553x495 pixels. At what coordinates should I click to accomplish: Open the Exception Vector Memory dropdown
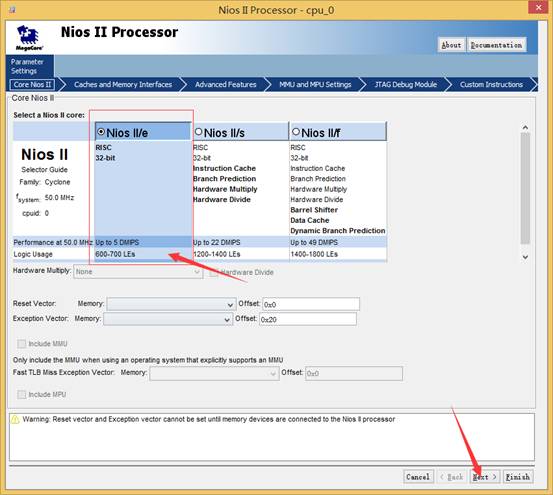168,319
